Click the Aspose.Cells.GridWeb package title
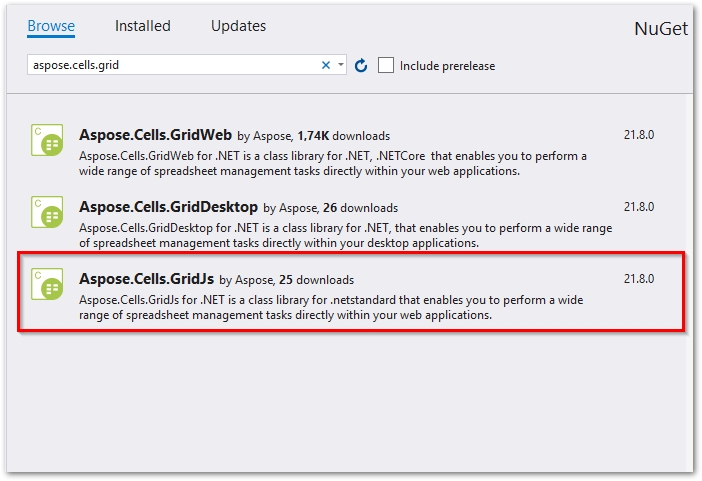This screenshot has width=702, height=481. (155, 134)
